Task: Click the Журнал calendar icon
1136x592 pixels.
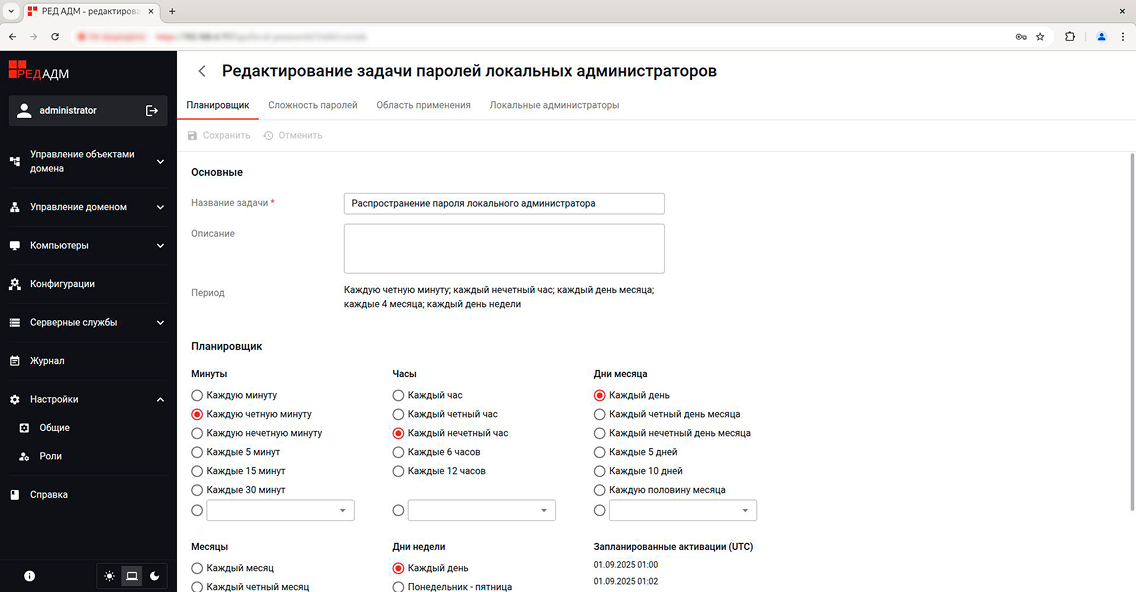Action: (x=14, y=361)
